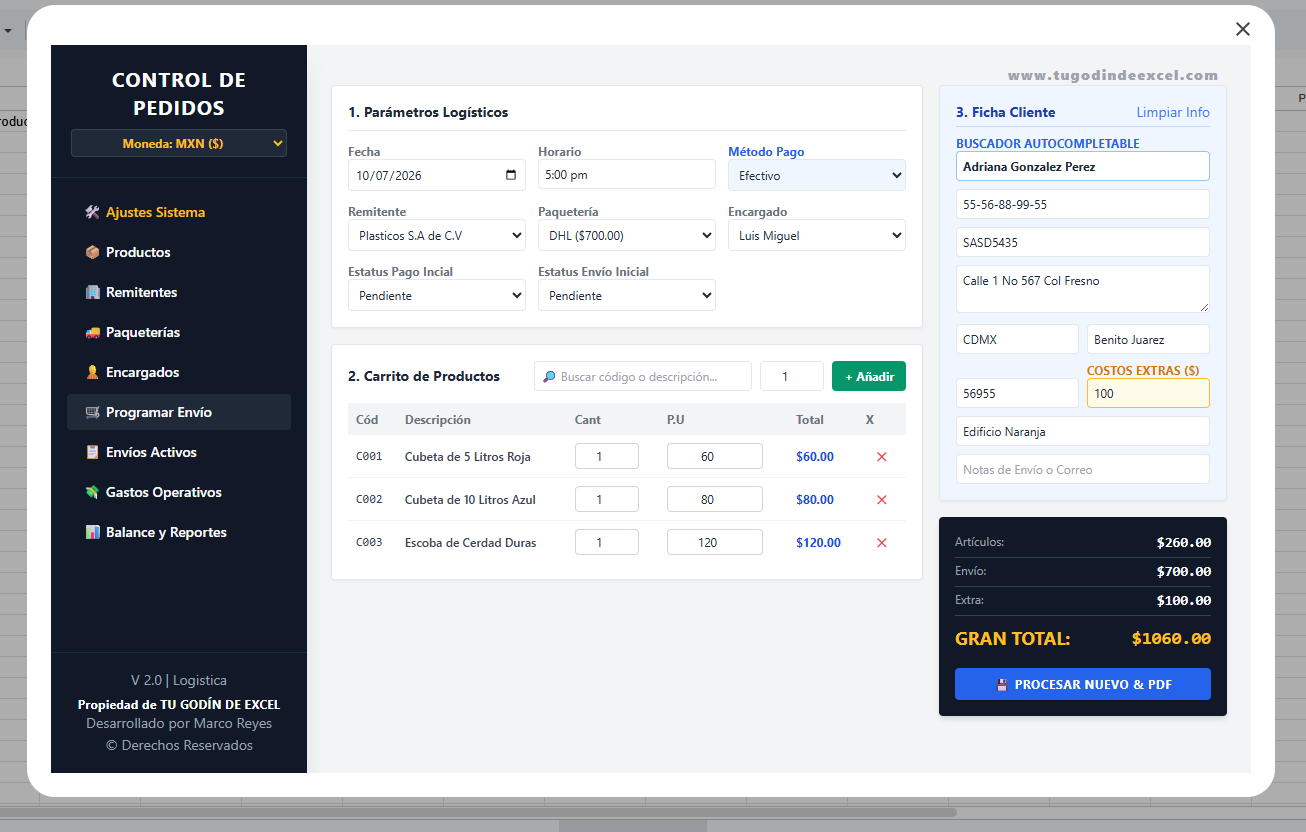The height and width of the screenshot is (832, 1306).
Task: Open the Moneda MXN currency dropdown
Action: coord(179,143)
